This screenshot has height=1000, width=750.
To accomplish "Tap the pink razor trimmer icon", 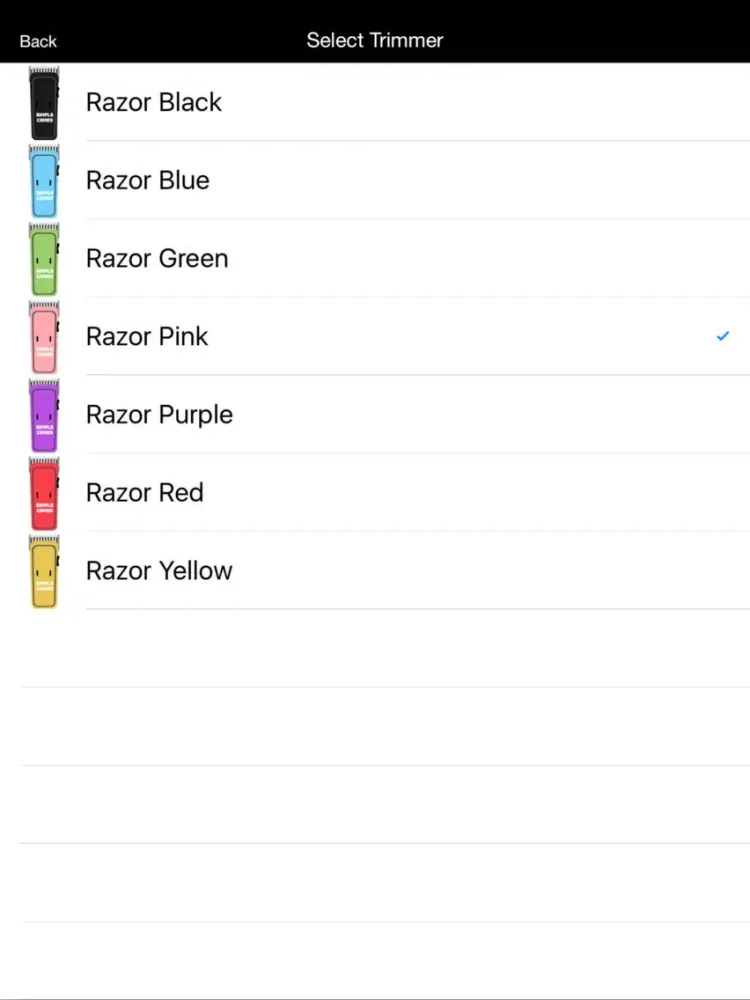I will 44,337.
